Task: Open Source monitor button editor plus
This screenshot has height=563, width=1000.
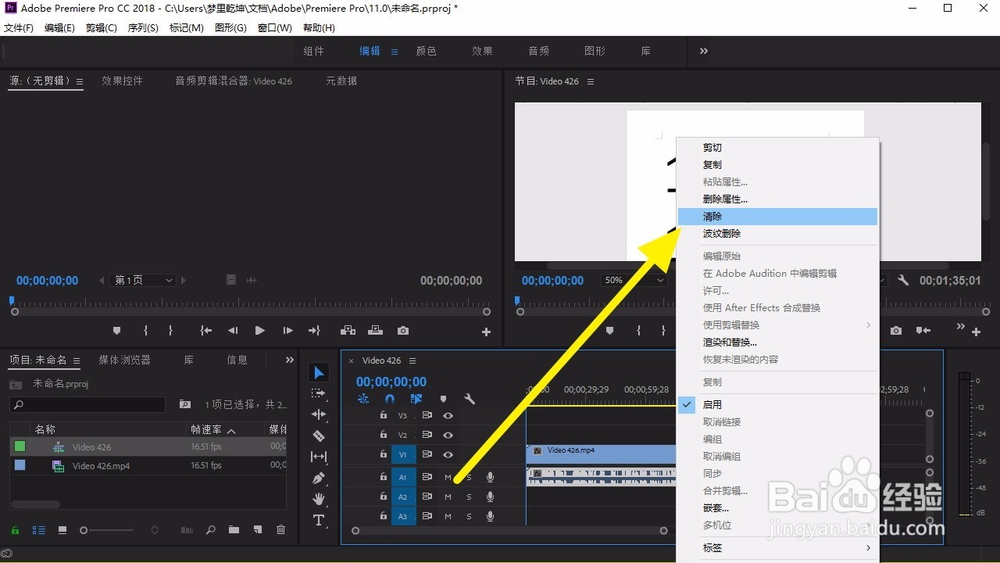Action: click(486, 332)
